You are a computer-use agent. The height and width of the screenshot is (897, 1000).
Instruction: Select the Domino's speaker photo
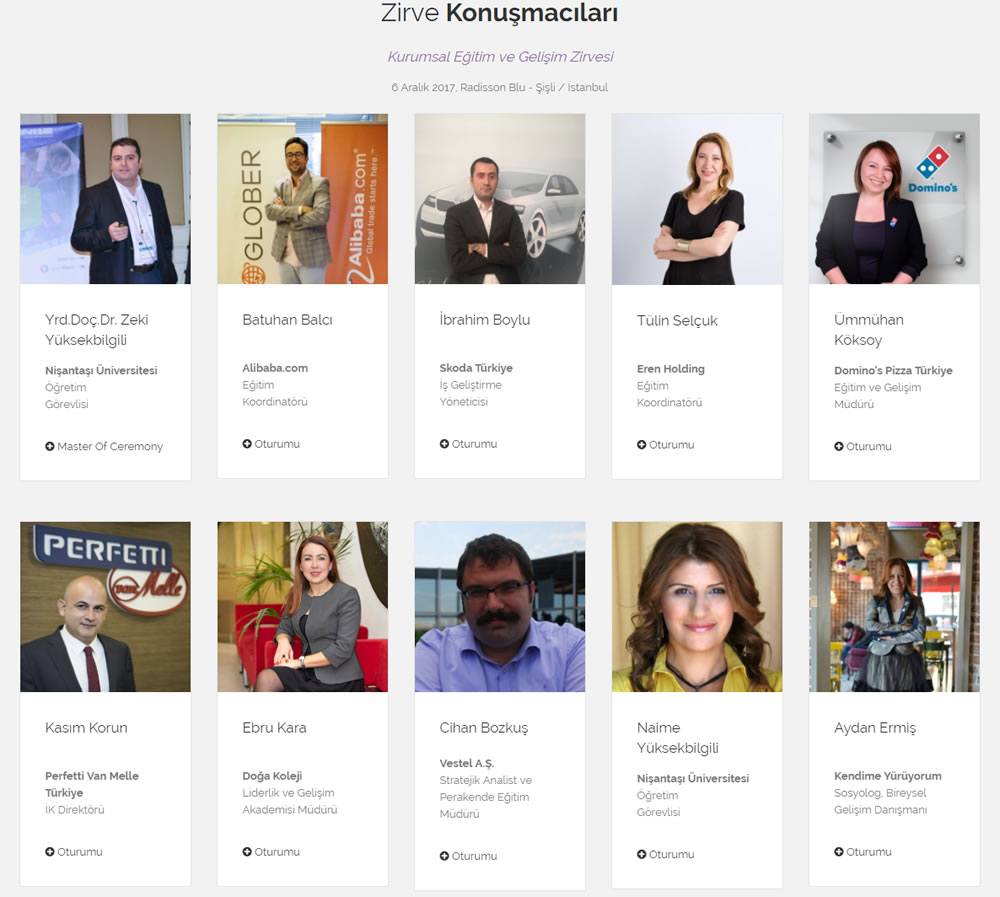tap(894, 199)
